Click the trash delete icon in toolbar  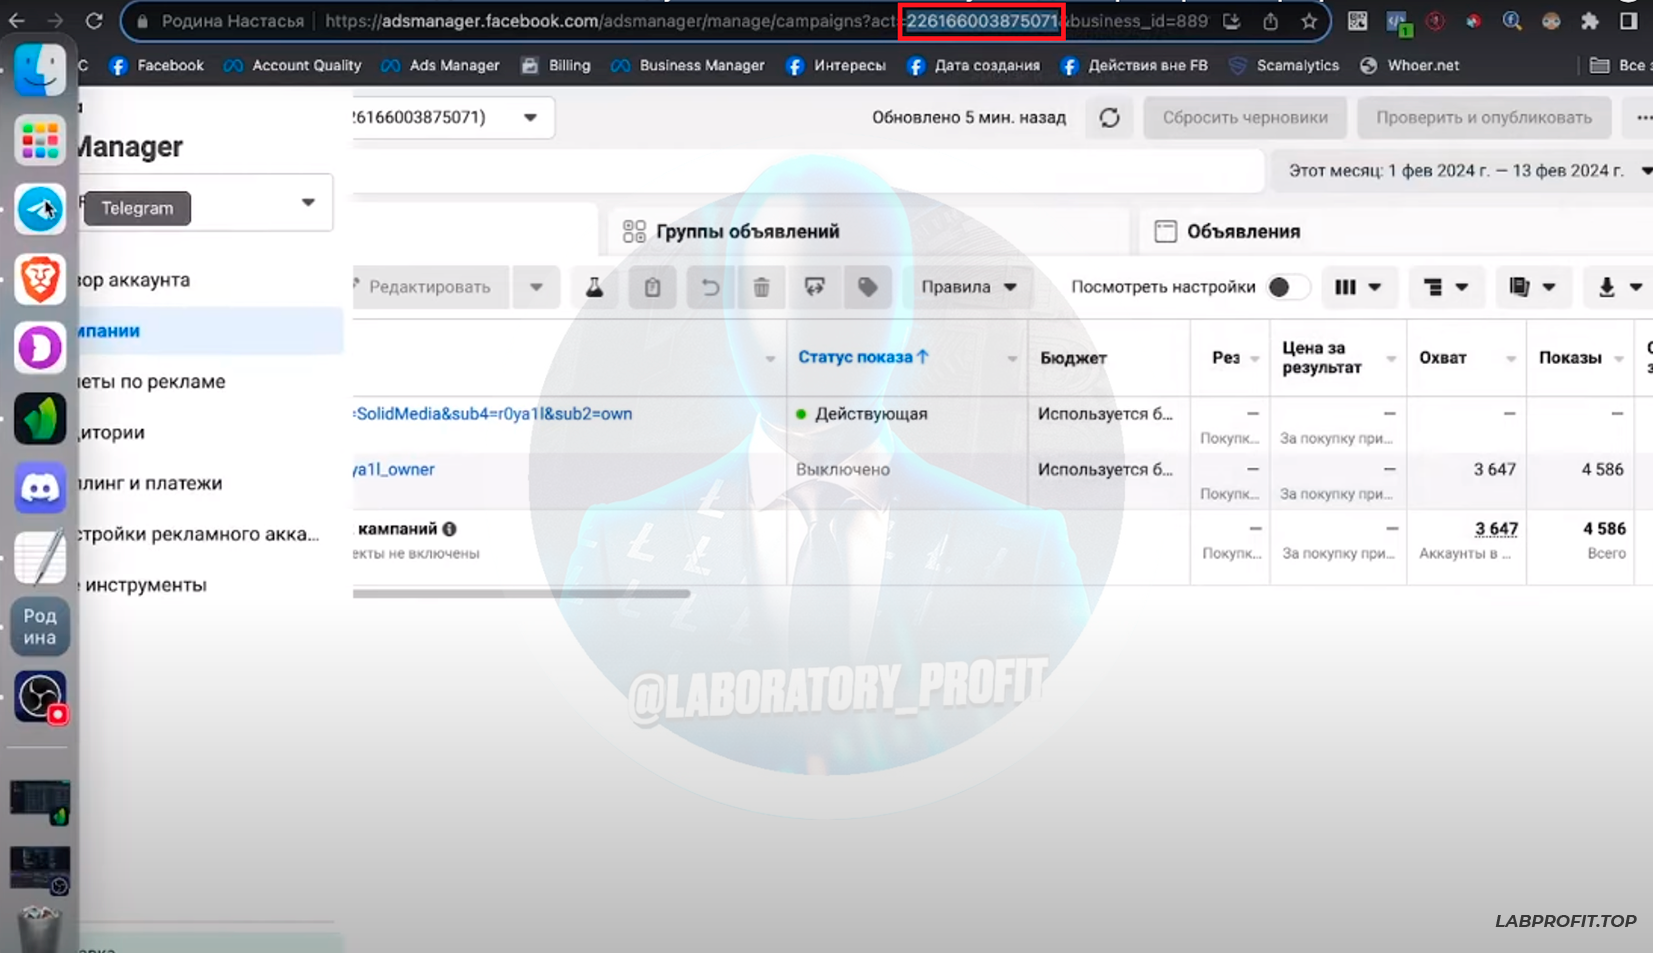761,287
